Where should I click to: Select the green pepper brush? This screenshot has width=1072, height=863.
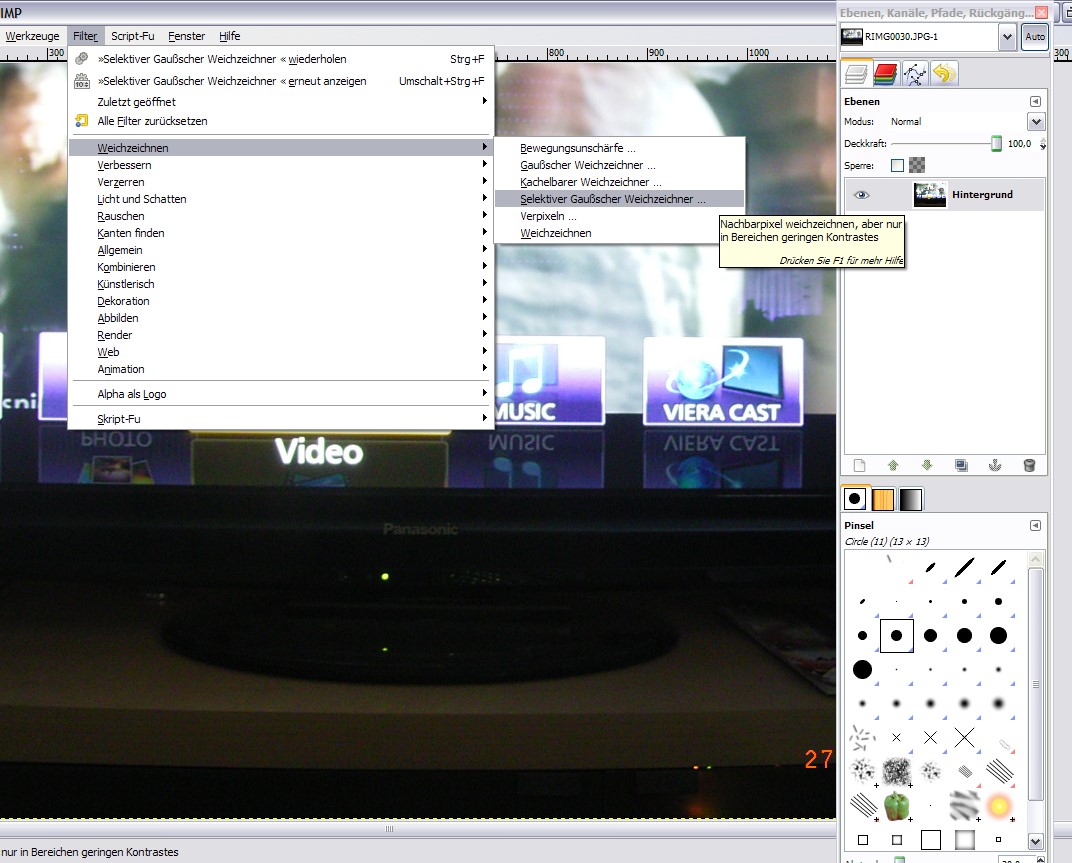click(896, 804)
